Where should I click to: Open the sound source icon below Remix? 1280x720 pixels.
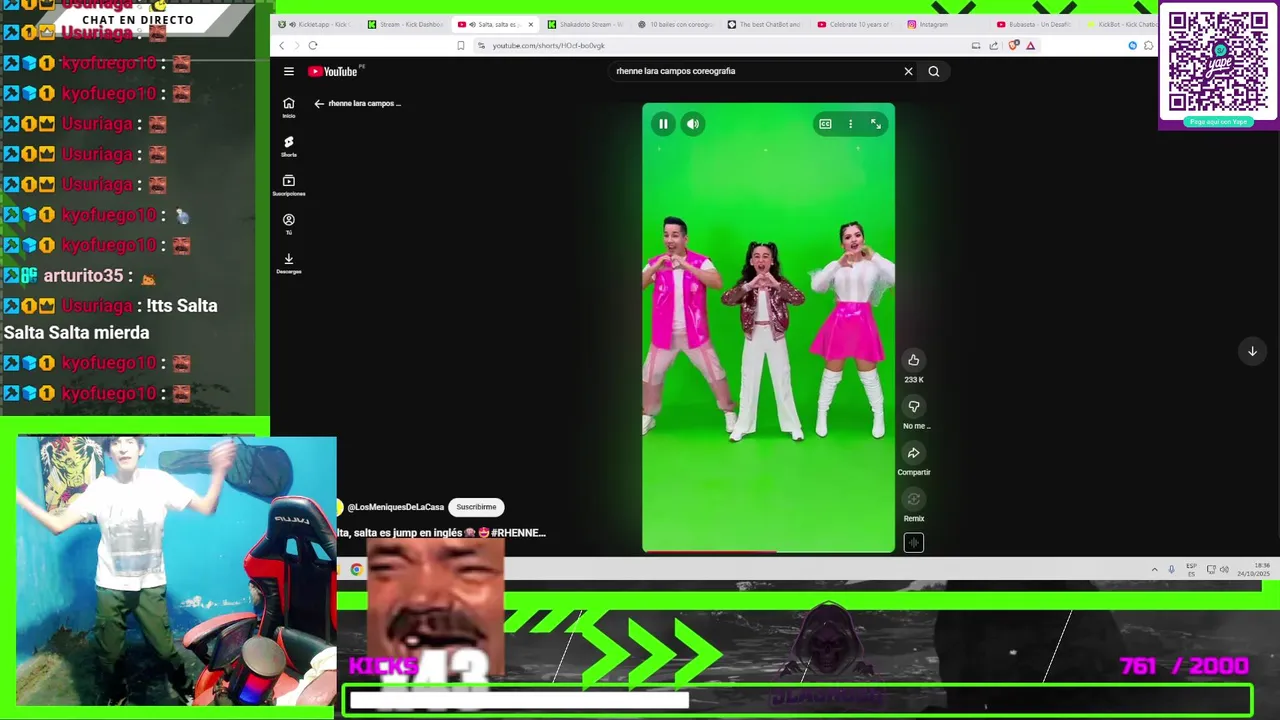coord(913,542)
